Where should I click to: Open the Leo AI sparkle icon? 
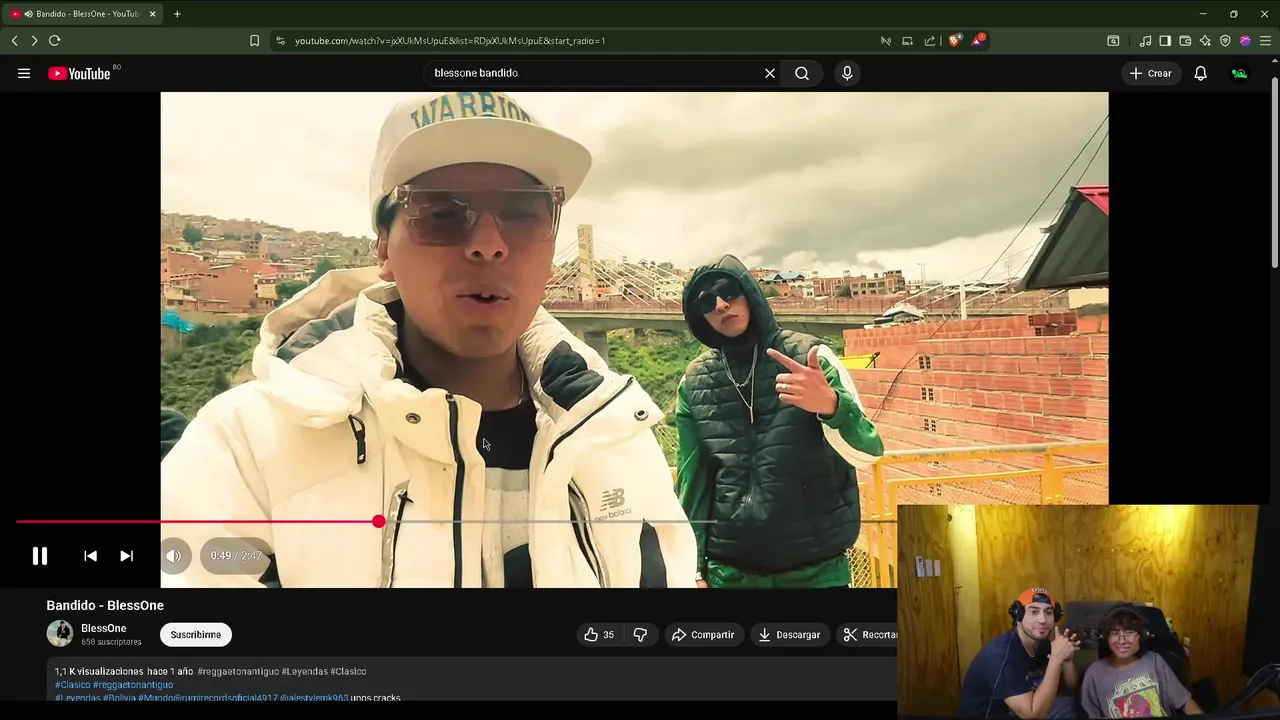[1206, 41]
